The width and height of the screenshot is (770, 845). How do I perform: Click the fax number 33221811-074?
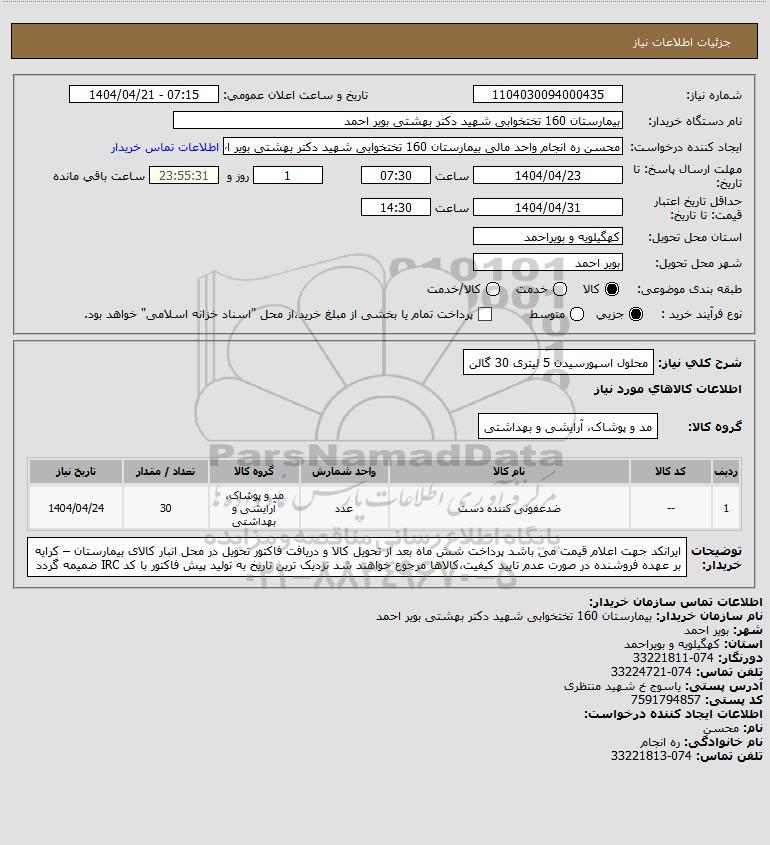673,657
